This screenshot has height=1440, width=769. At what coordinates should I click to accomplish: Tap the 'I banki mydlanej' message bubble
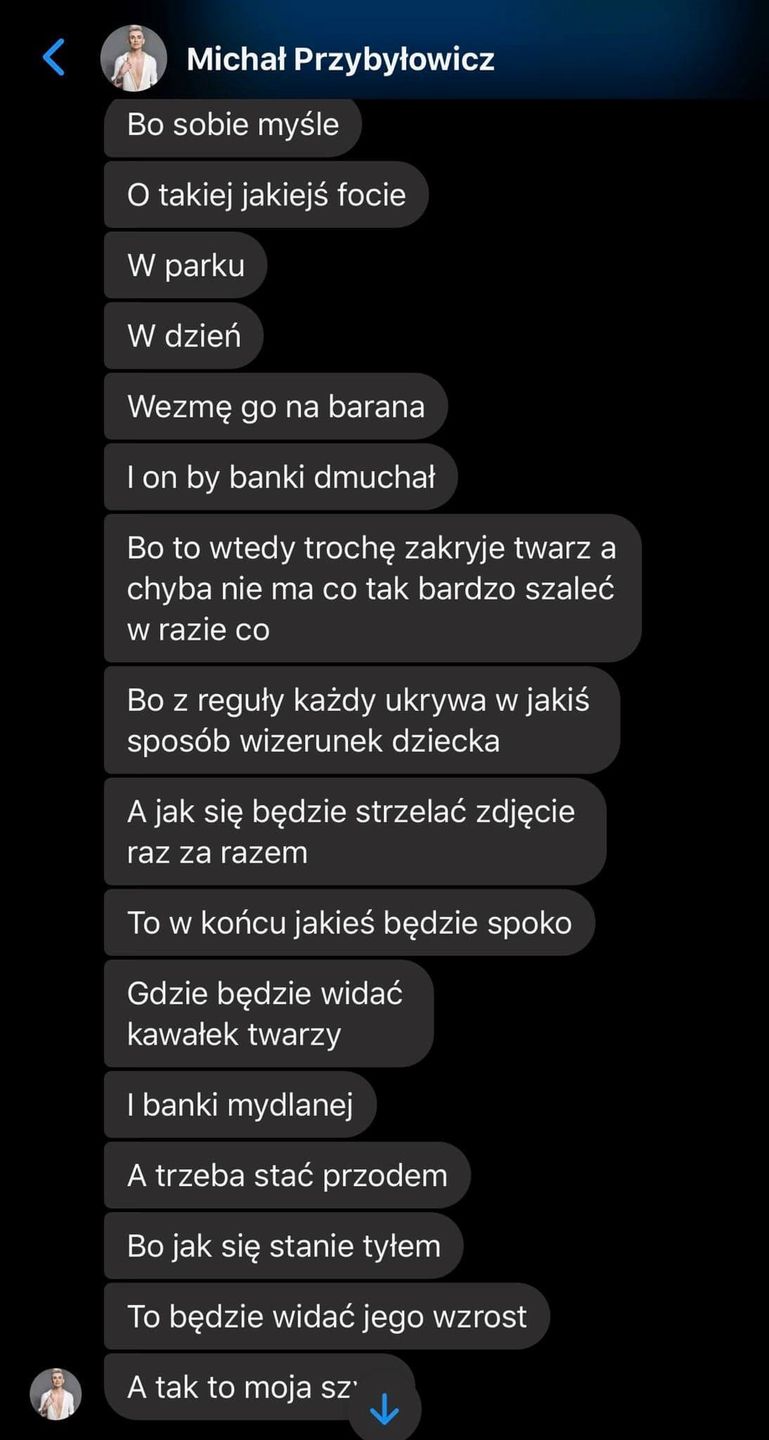[240, 1105]
